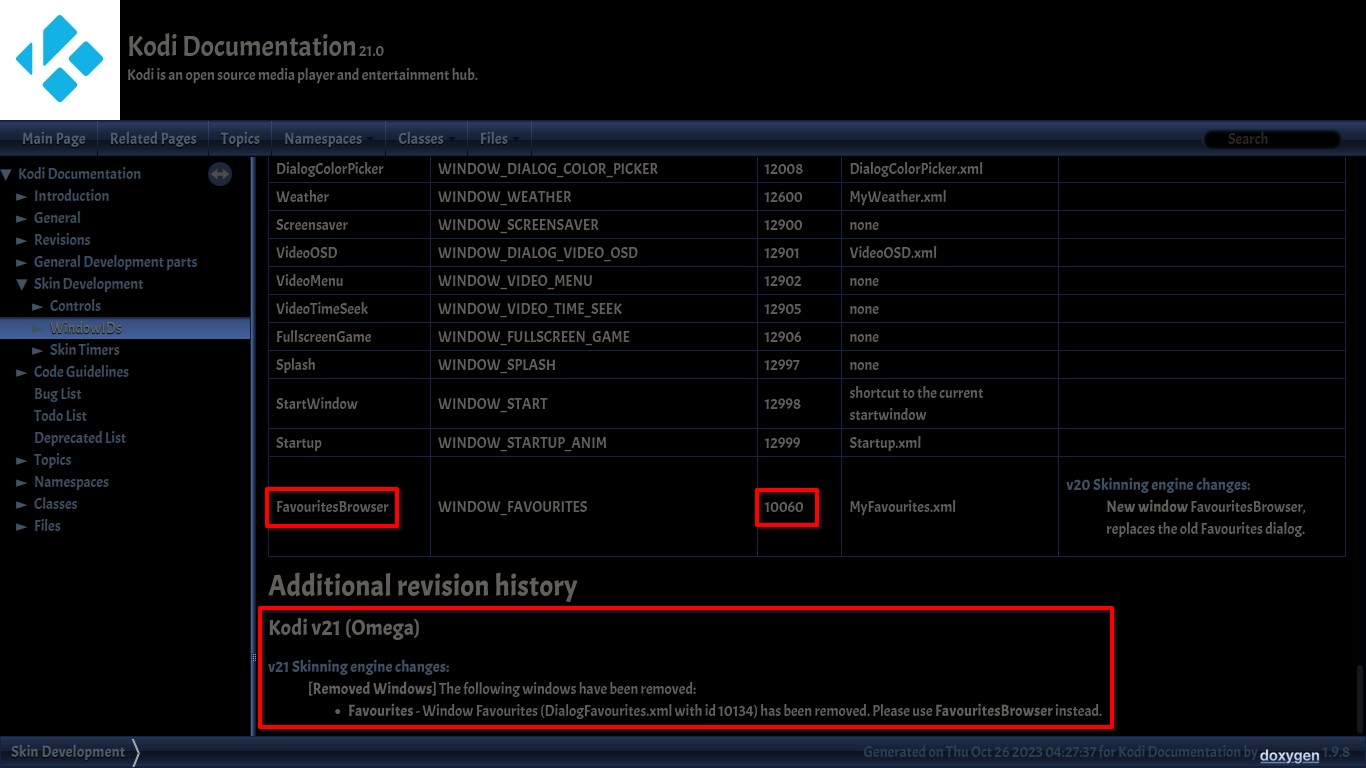Open the Main Page tab
Viewport: 1366px width, 768px height.
tap(54, 139)
